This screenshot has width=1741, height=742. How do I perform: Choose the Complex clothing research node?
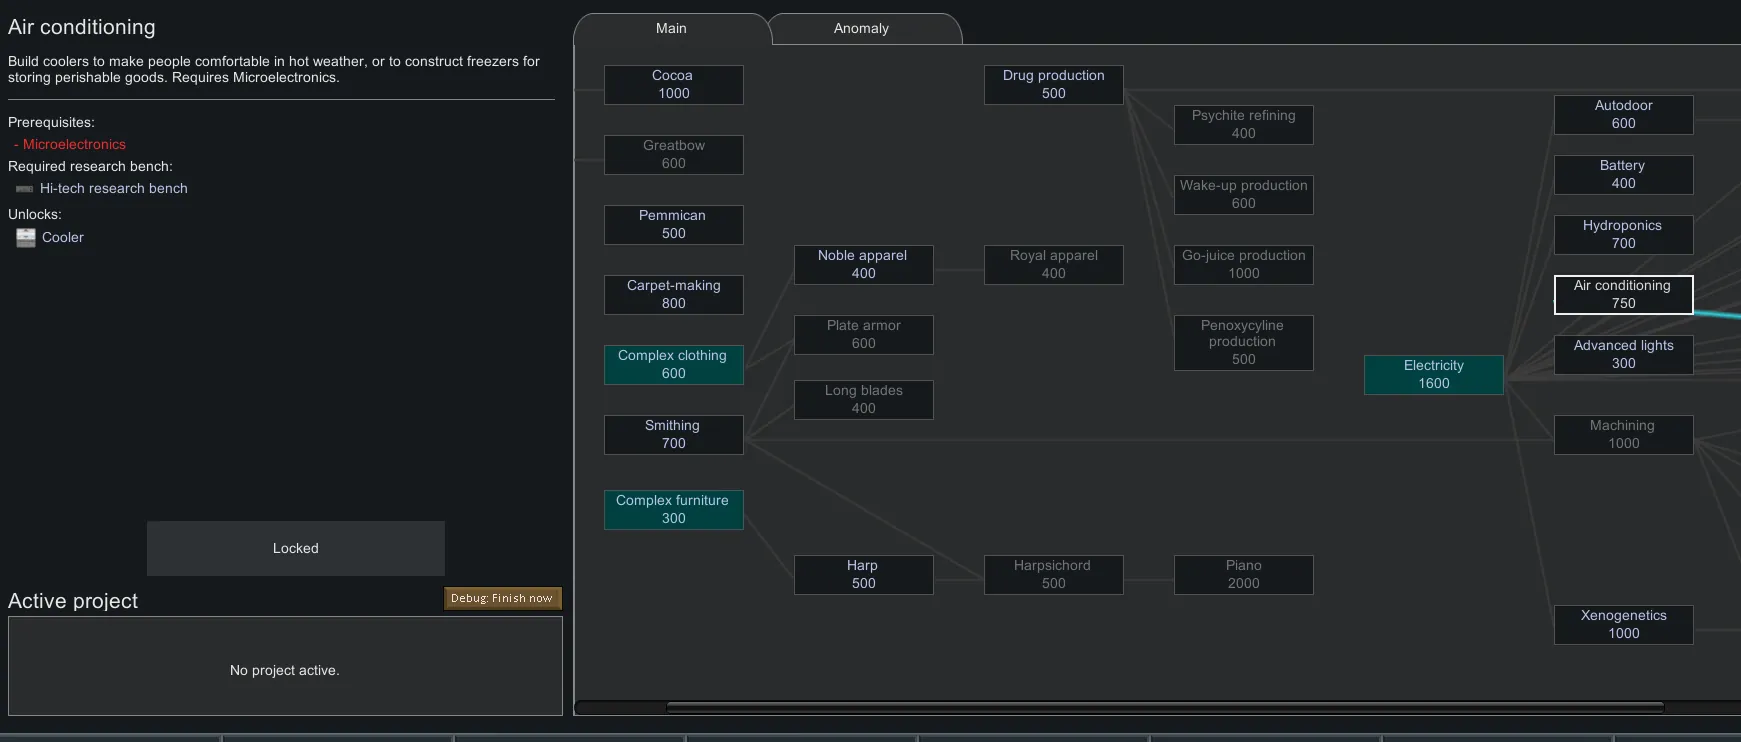(x=673, y=365)
